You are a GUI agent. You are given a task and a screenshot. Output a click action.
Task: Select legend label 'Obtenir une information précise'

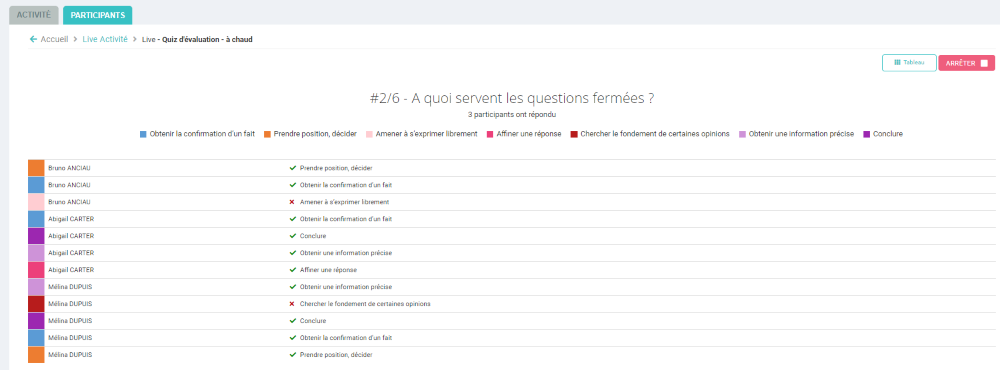[x=801, y=134]
